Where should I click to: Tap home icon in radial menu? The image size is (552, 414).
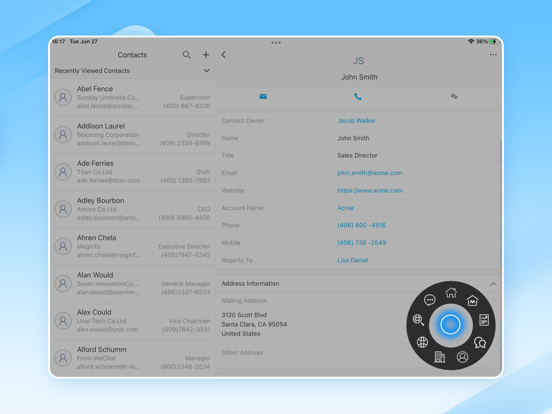pyautogui.click(x=451, y=292)
